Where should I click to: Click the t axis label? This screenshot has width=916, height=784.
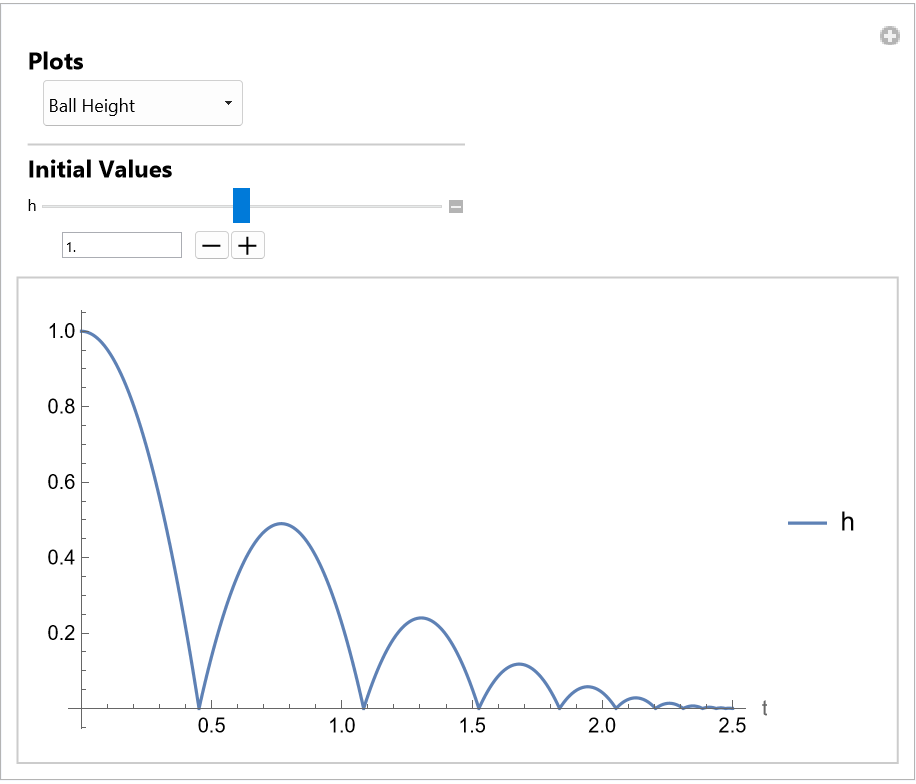coord(765,708)
